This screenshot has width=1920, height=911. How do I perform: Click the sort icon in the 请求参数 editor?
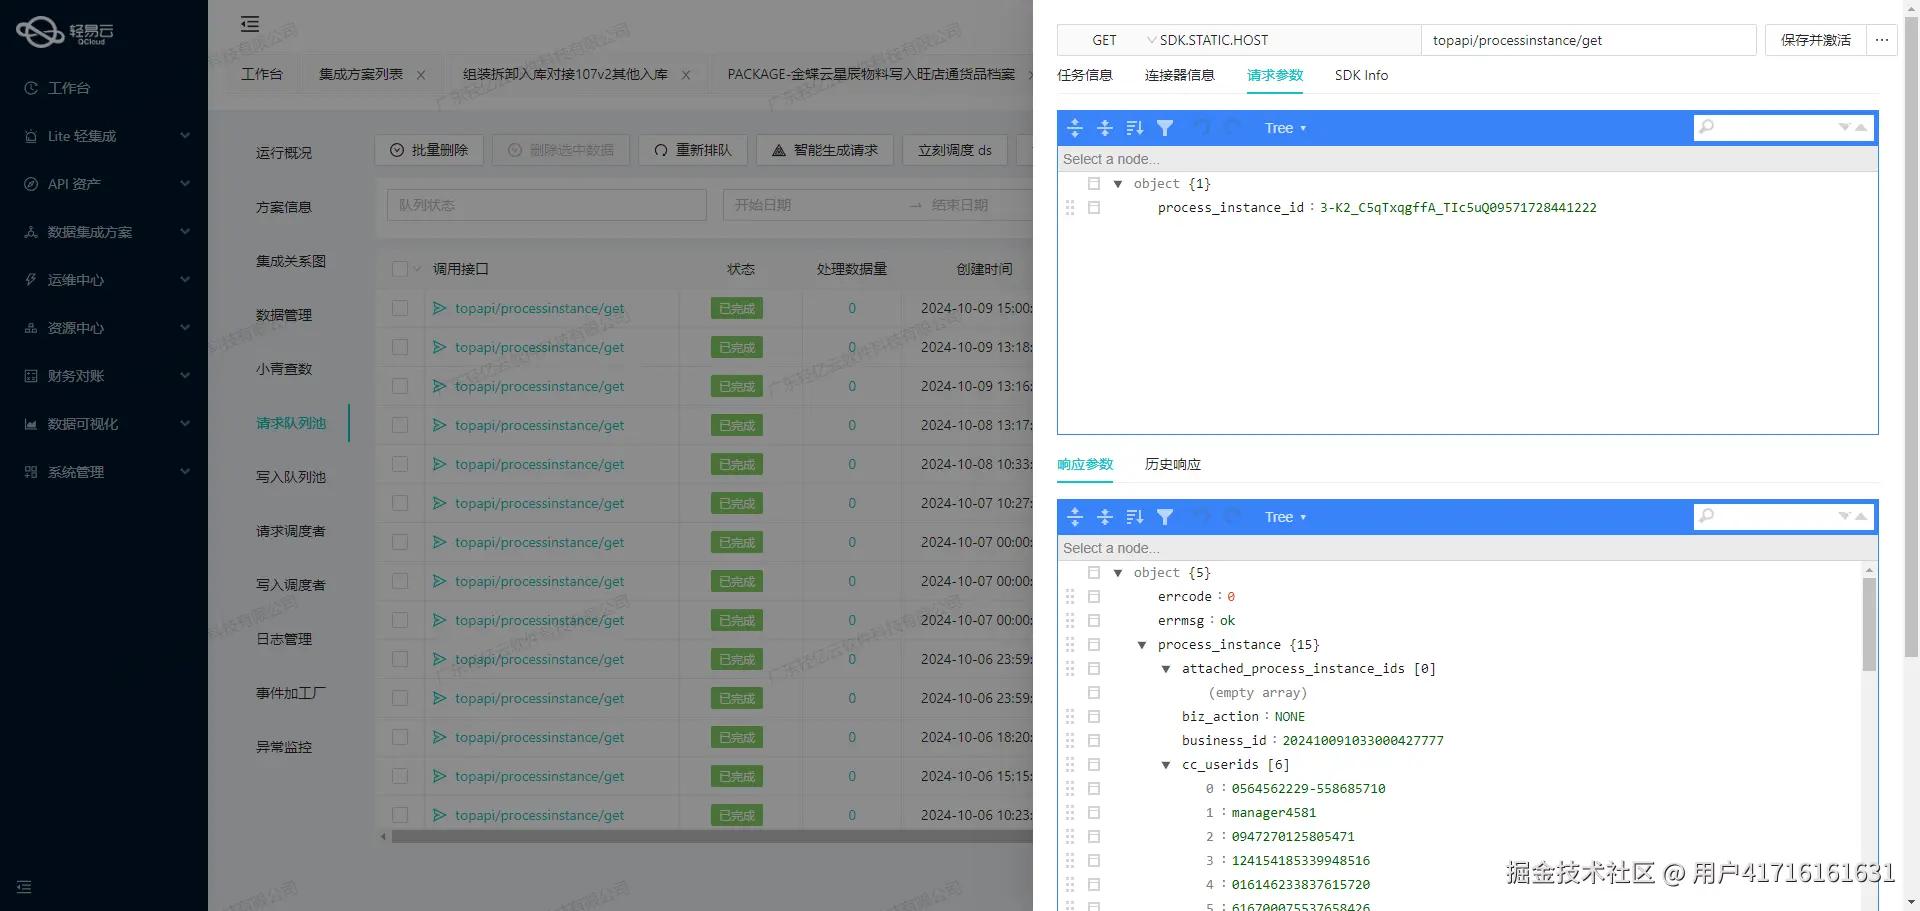coord(1135,128)
